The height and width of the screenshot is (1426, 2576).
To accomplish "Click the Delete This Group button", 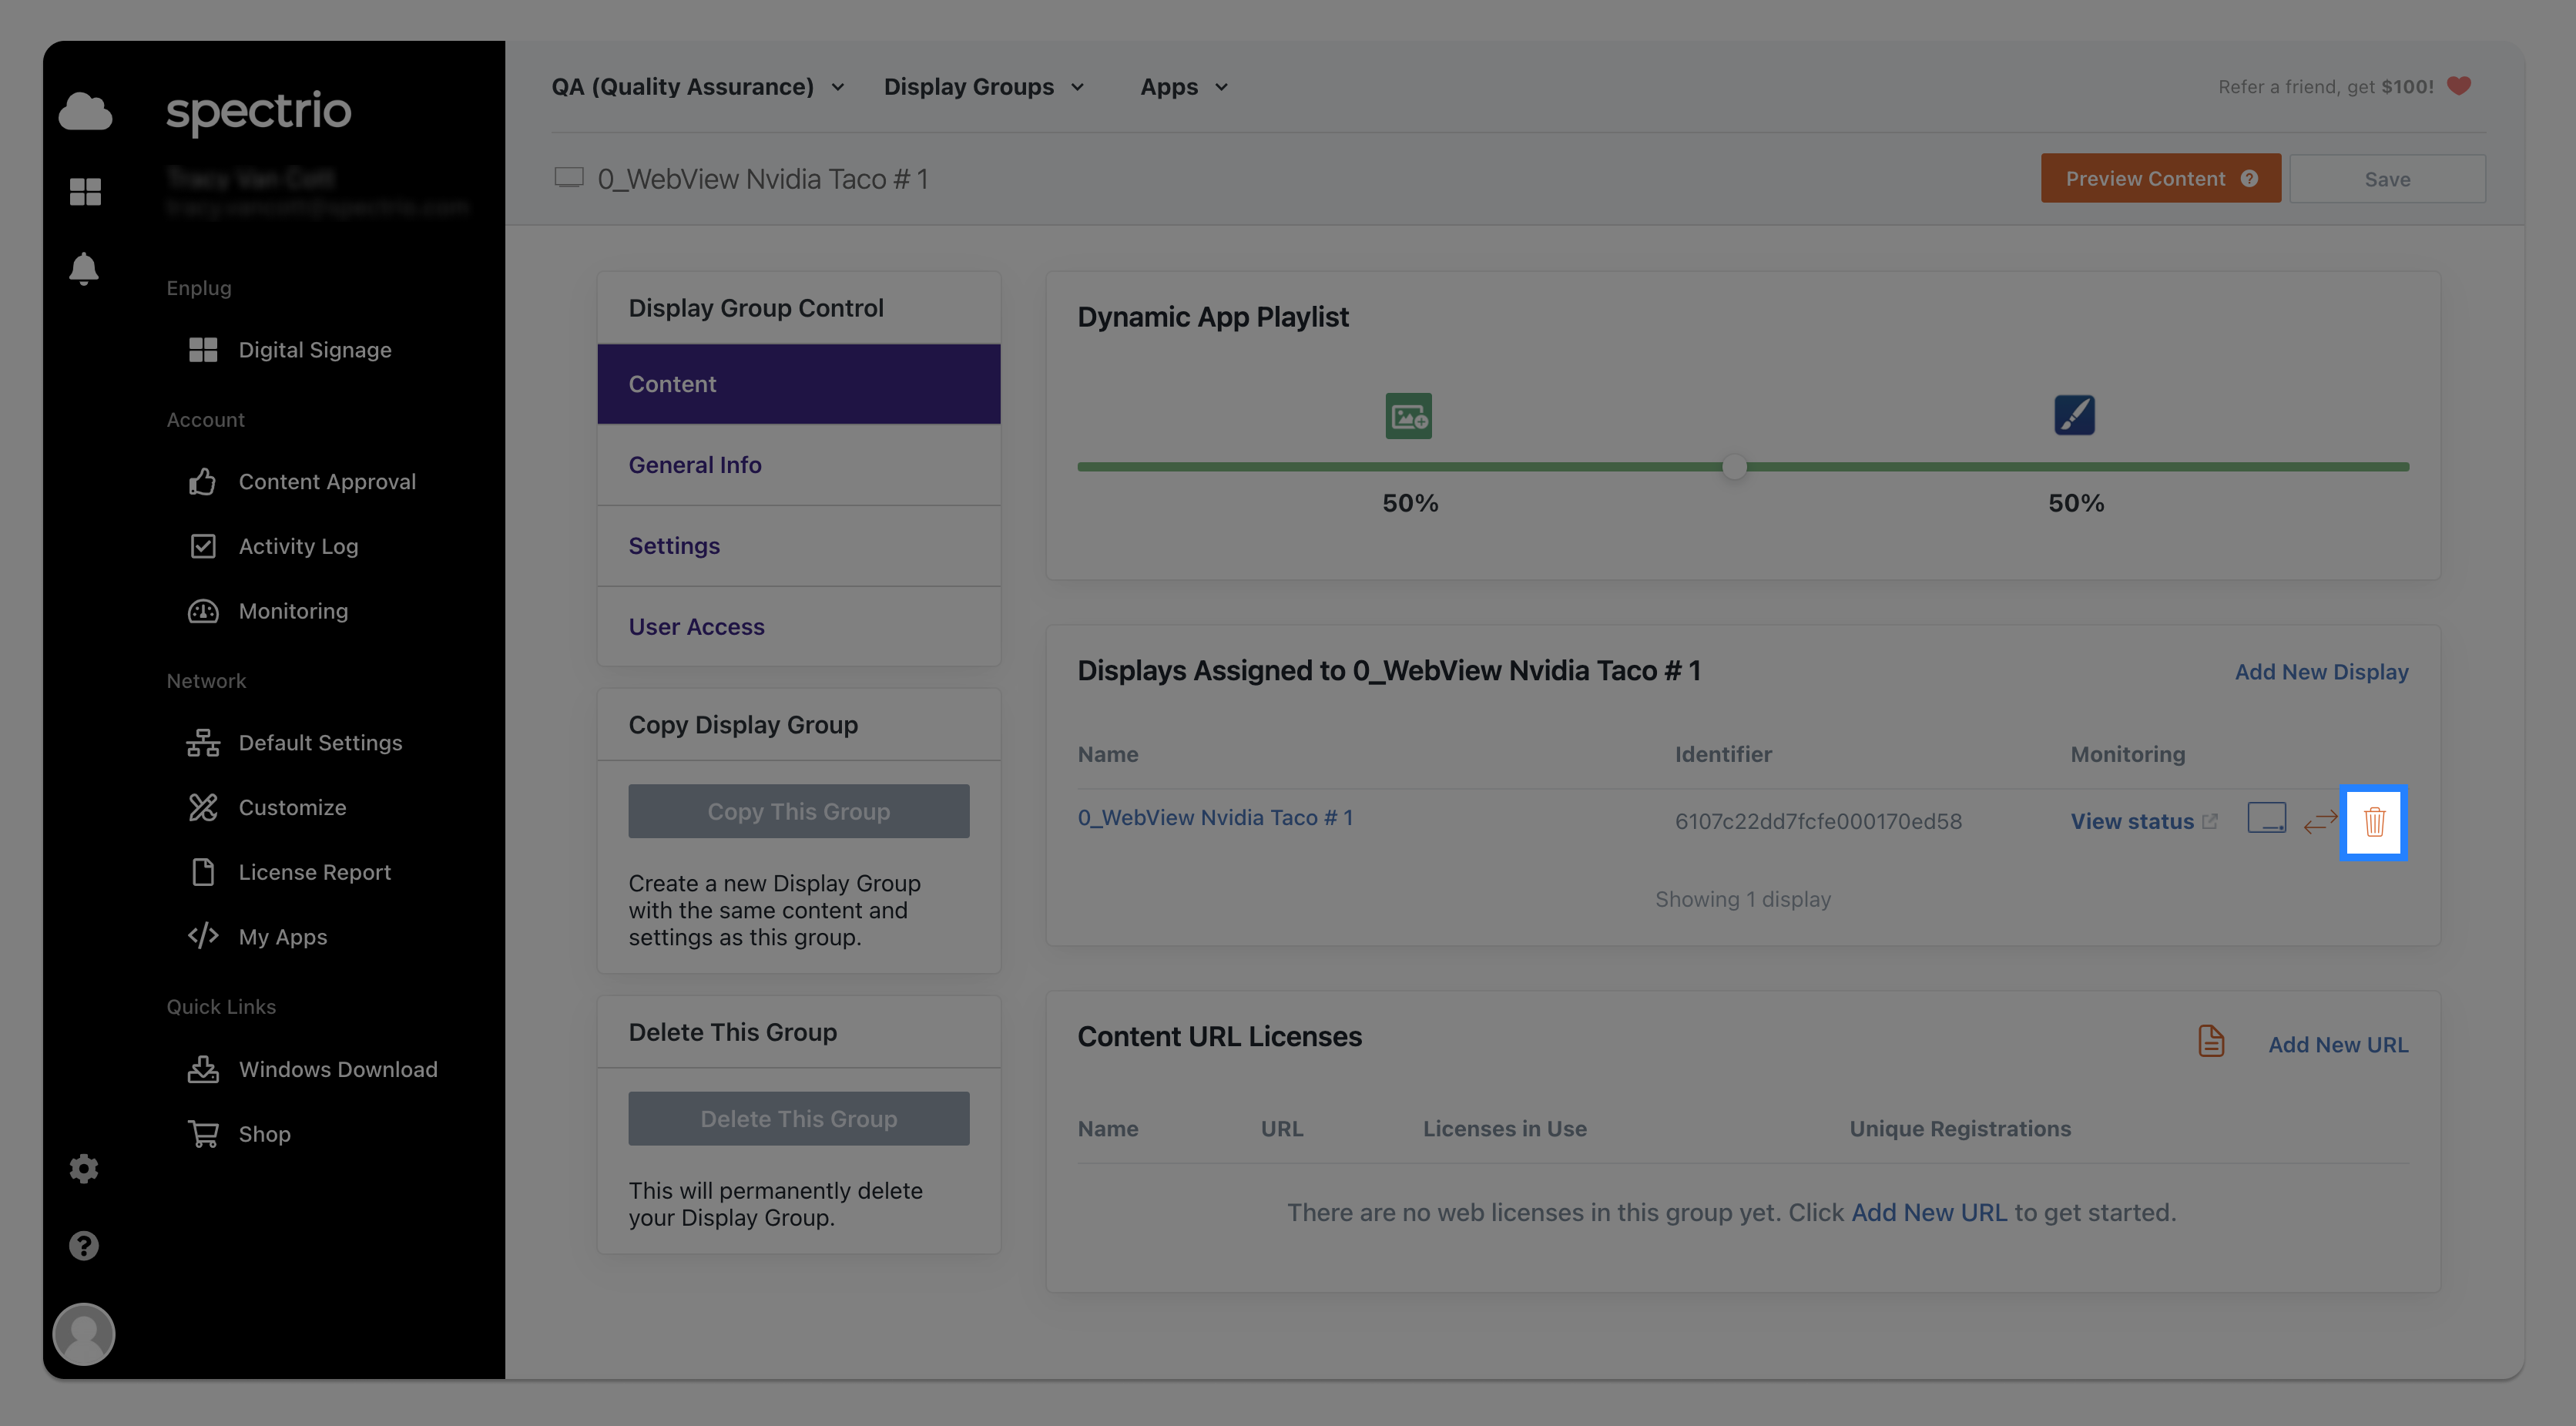I will click(798, 1118).
